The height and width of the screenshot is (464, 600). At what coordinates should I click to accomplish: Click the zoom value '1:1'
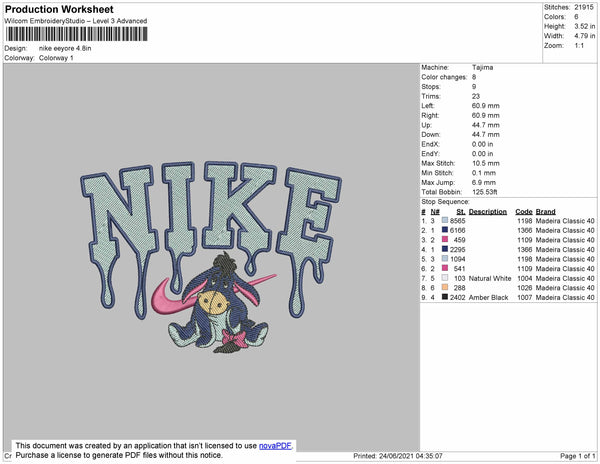579,46
